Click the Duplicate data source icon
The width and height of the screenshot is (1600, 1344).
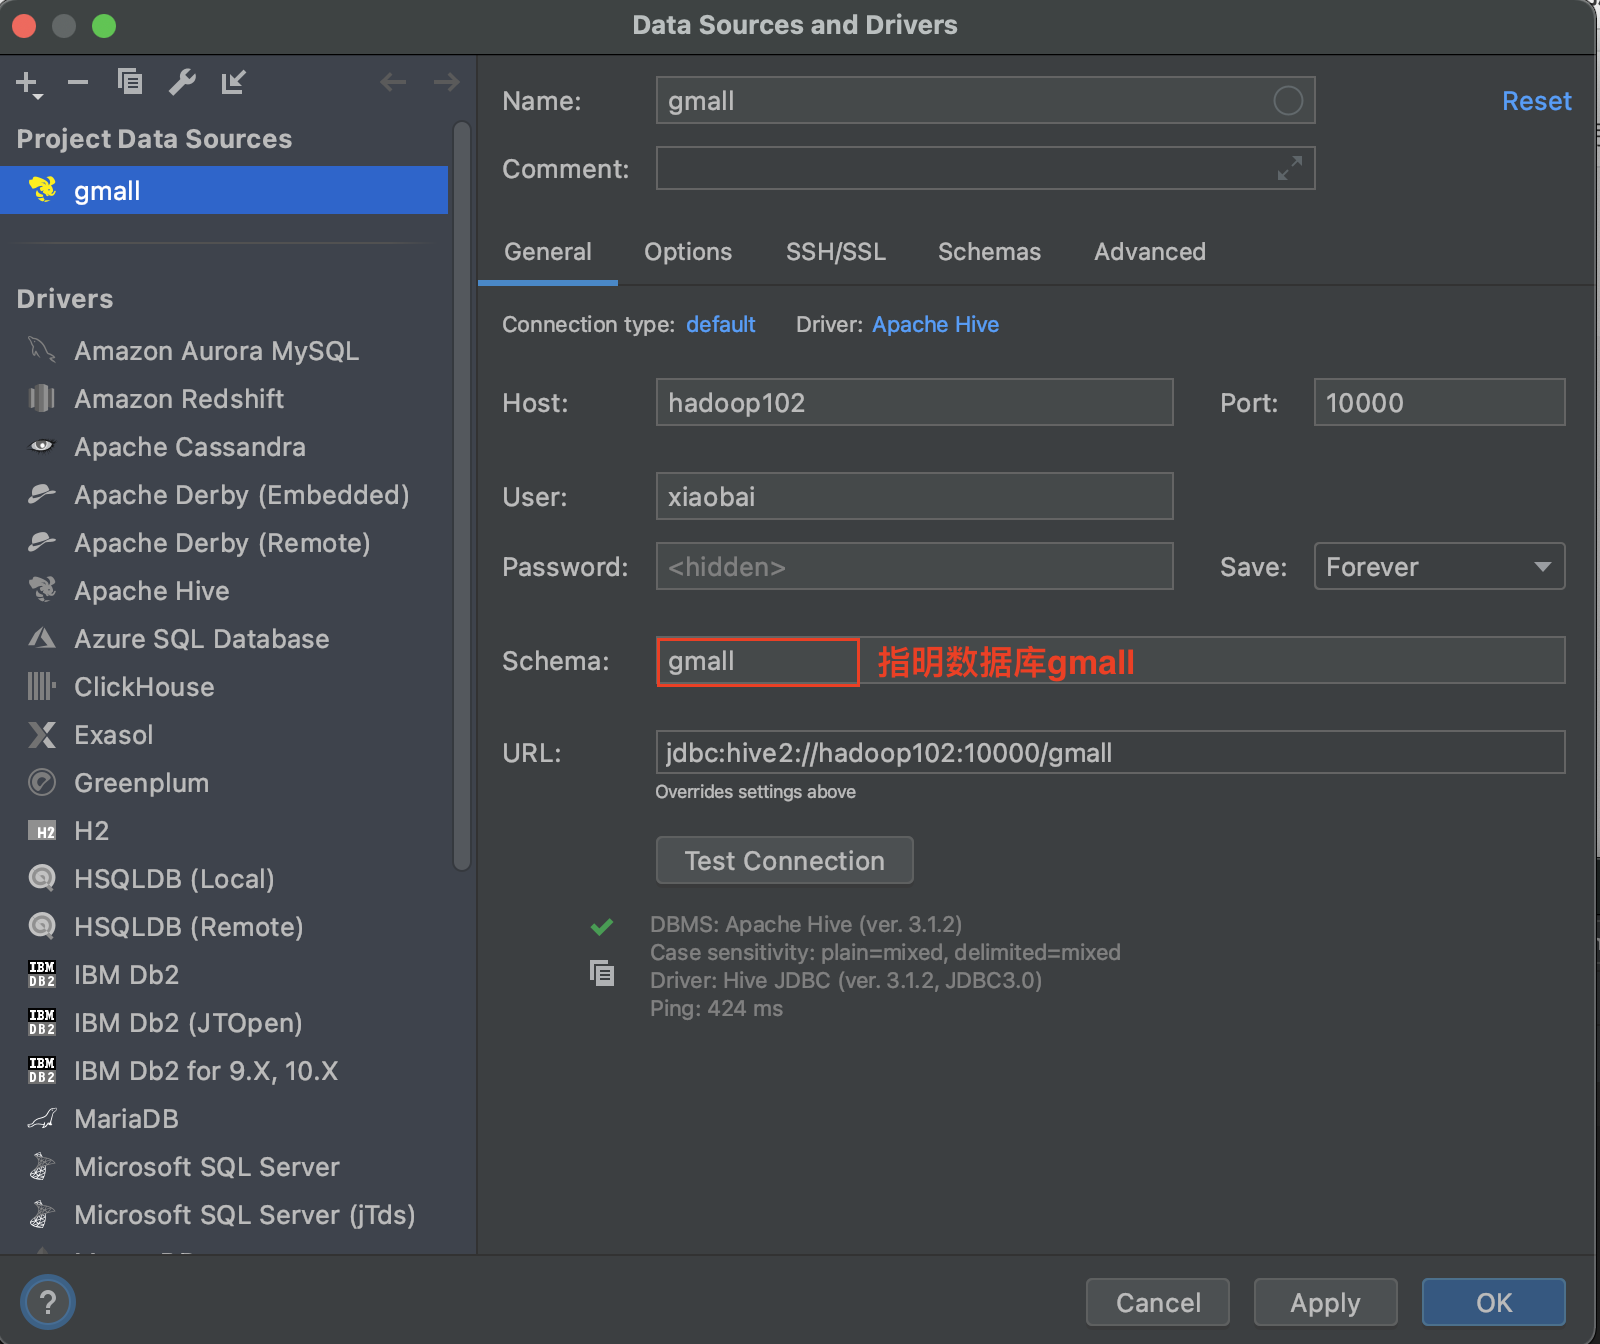[130, 82]
